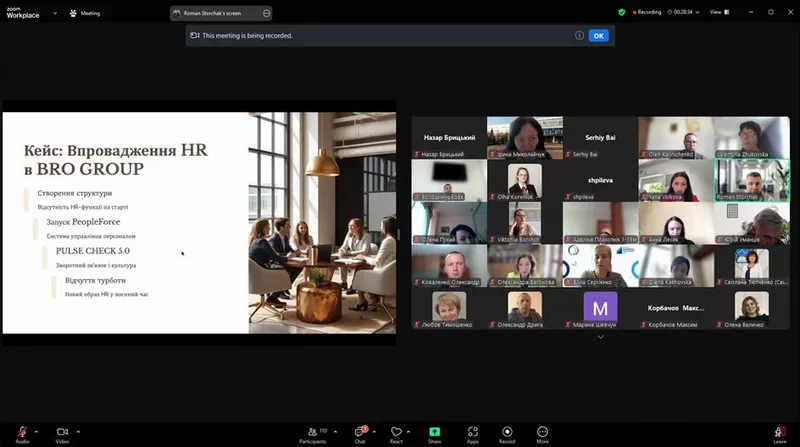Unmute microphone using the Audio icon
This screenshot has height=447, width=800.
(22, 434)
